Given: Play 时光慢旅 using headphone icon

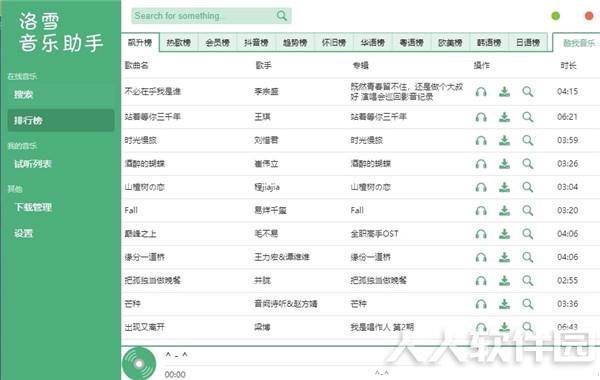Looking at the screenshot, I should click(x=481, y=140).
